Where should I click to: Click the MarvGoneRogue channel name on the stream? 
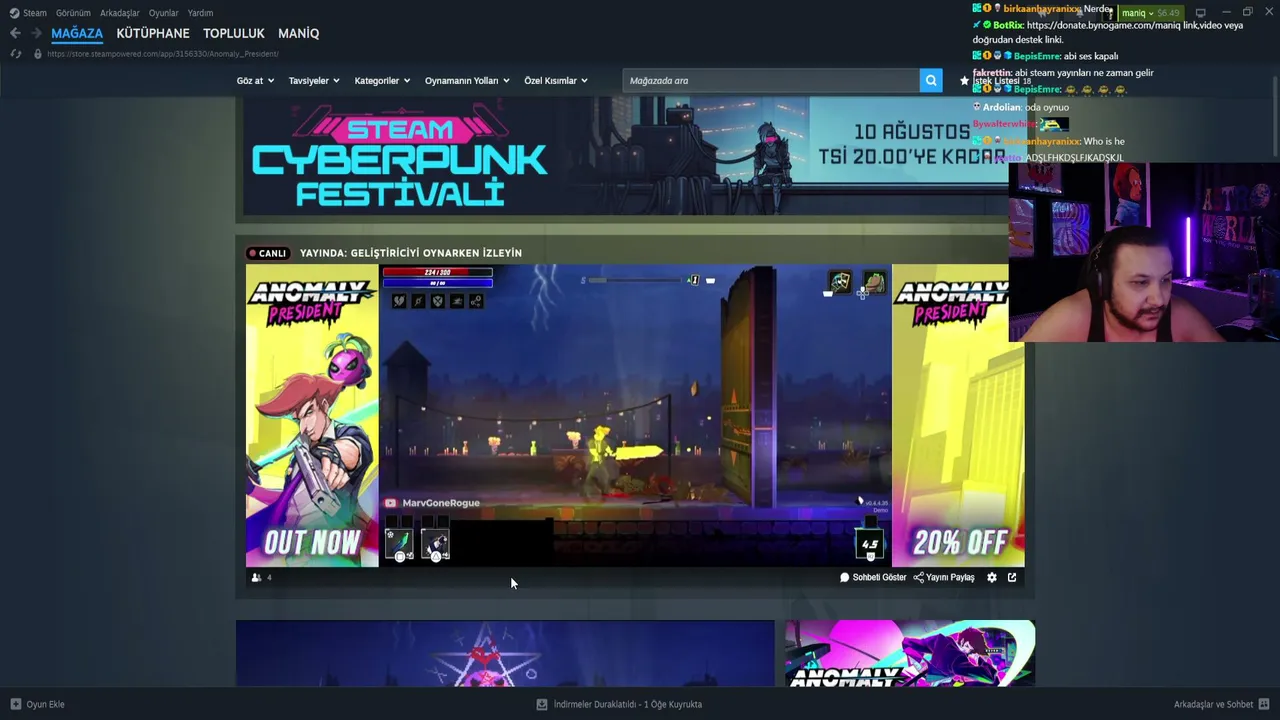tap(441, 503)
